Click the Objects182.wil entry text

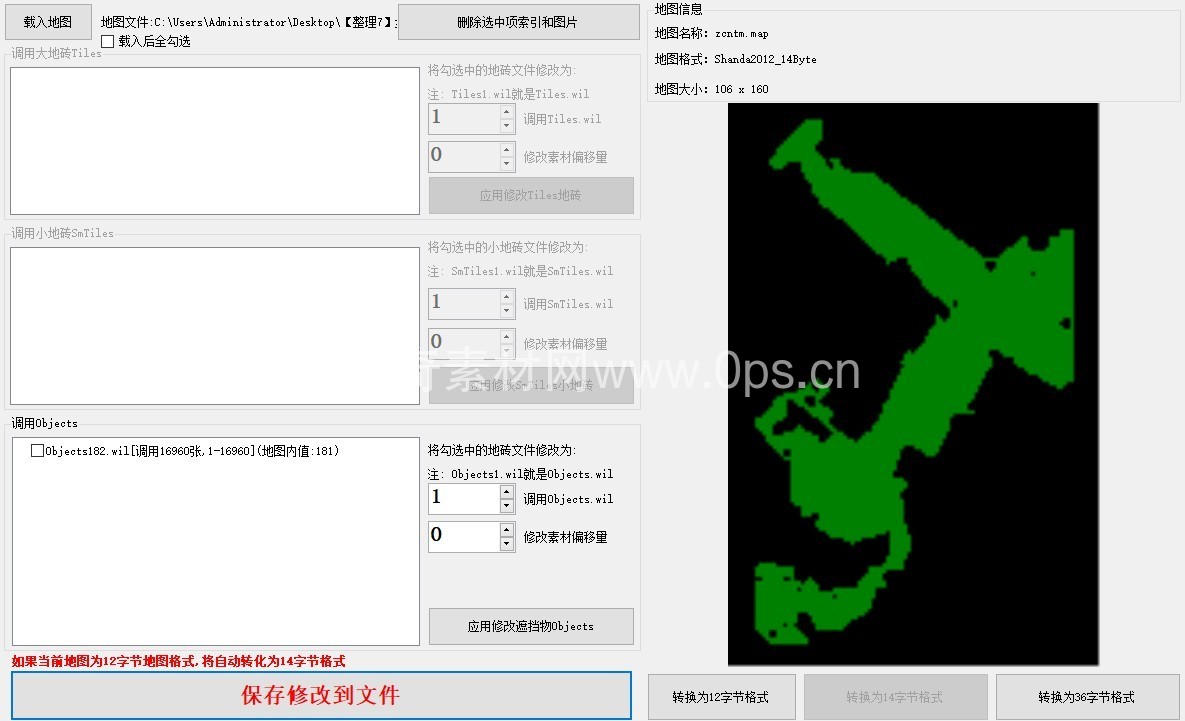pyautogui.click(x=192, y=451)
